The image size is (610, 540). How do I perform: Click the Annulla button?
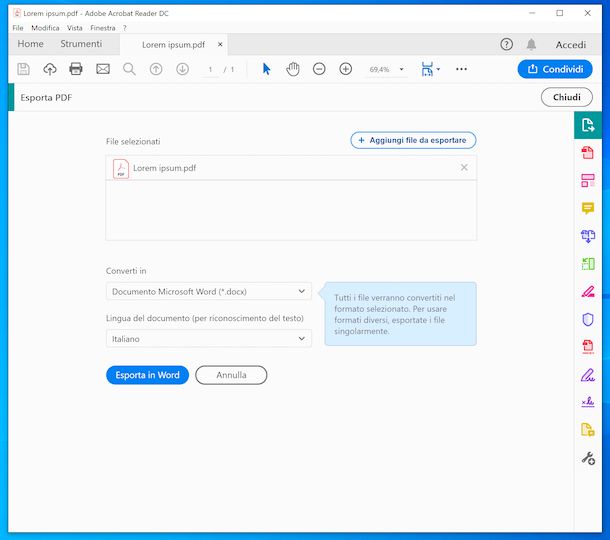[231, 375]
